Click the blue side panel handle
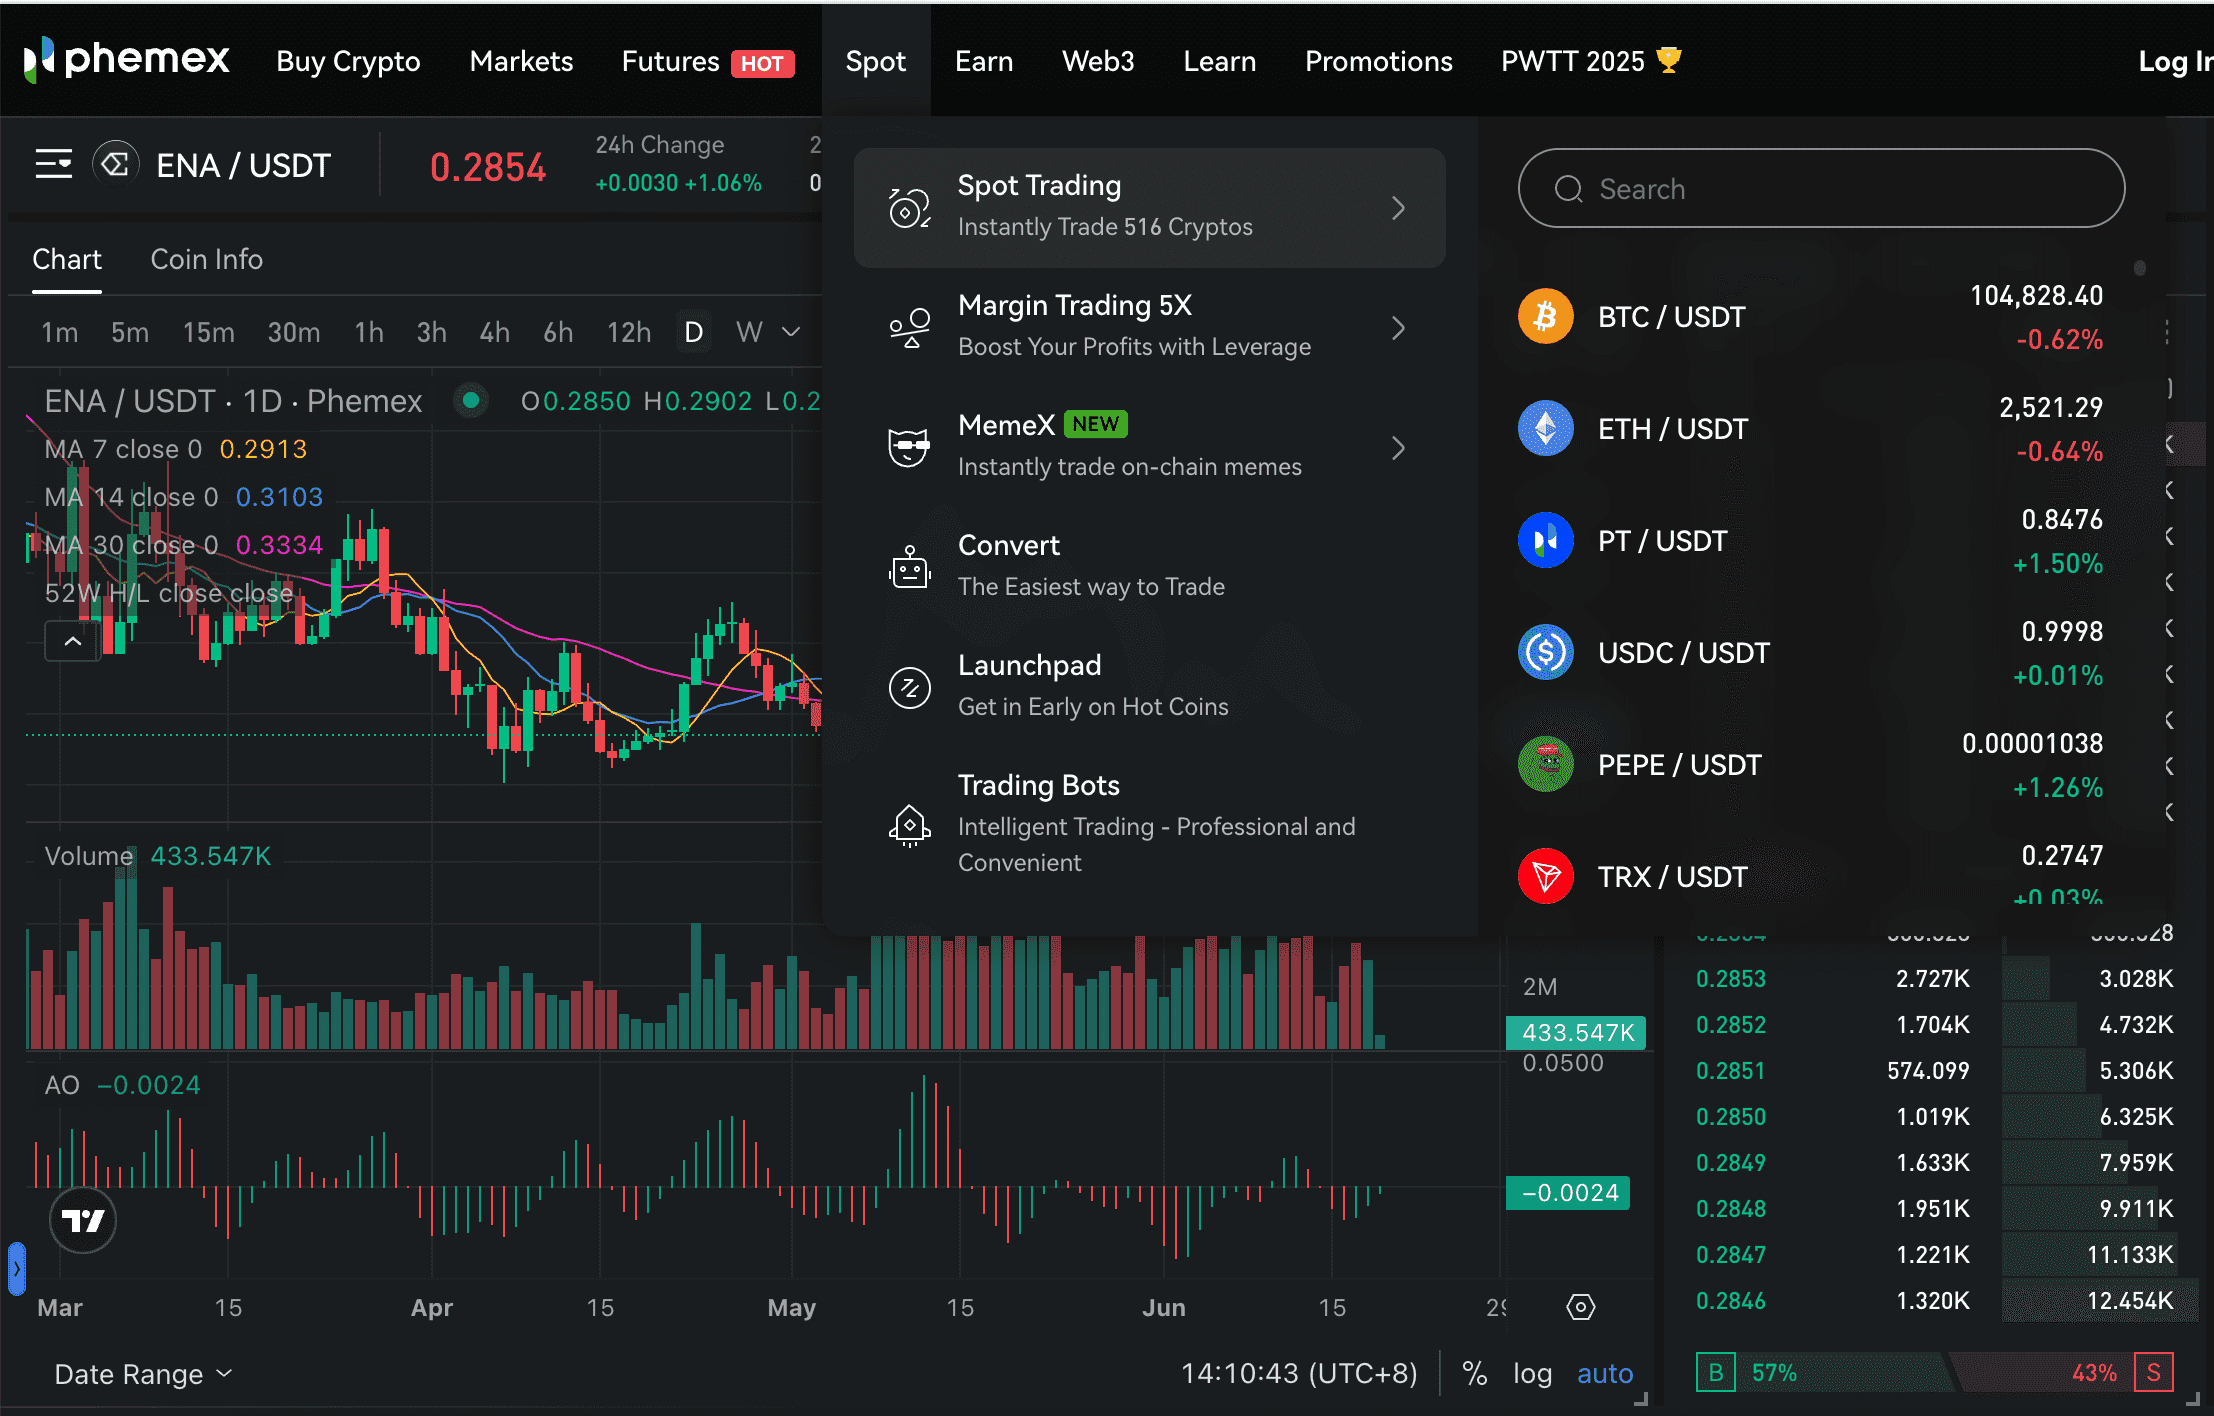Screen dimensions: 2214x1416 (x=16, y=1268)
